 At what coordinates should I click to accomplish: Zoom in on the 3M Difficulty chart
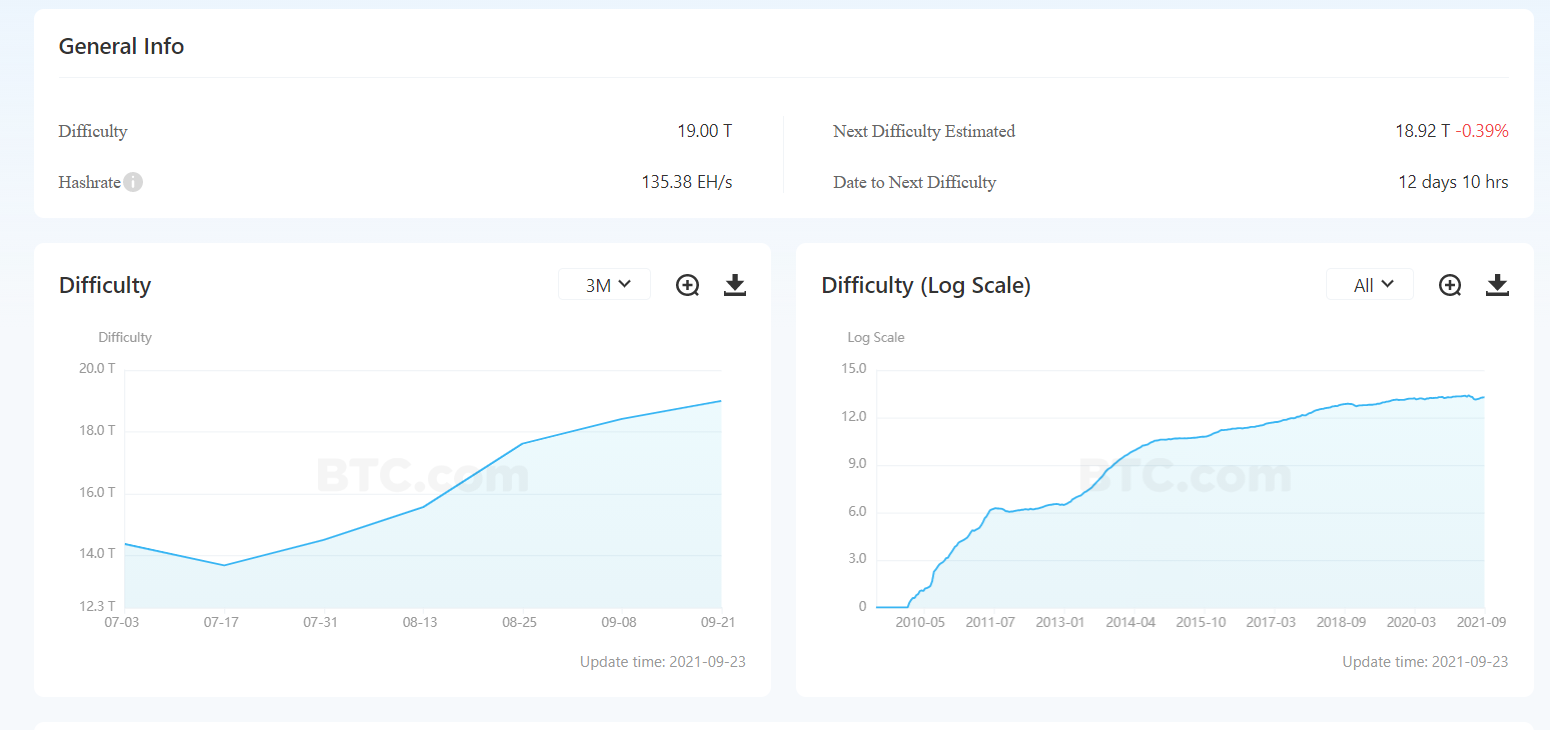point(688,285)
